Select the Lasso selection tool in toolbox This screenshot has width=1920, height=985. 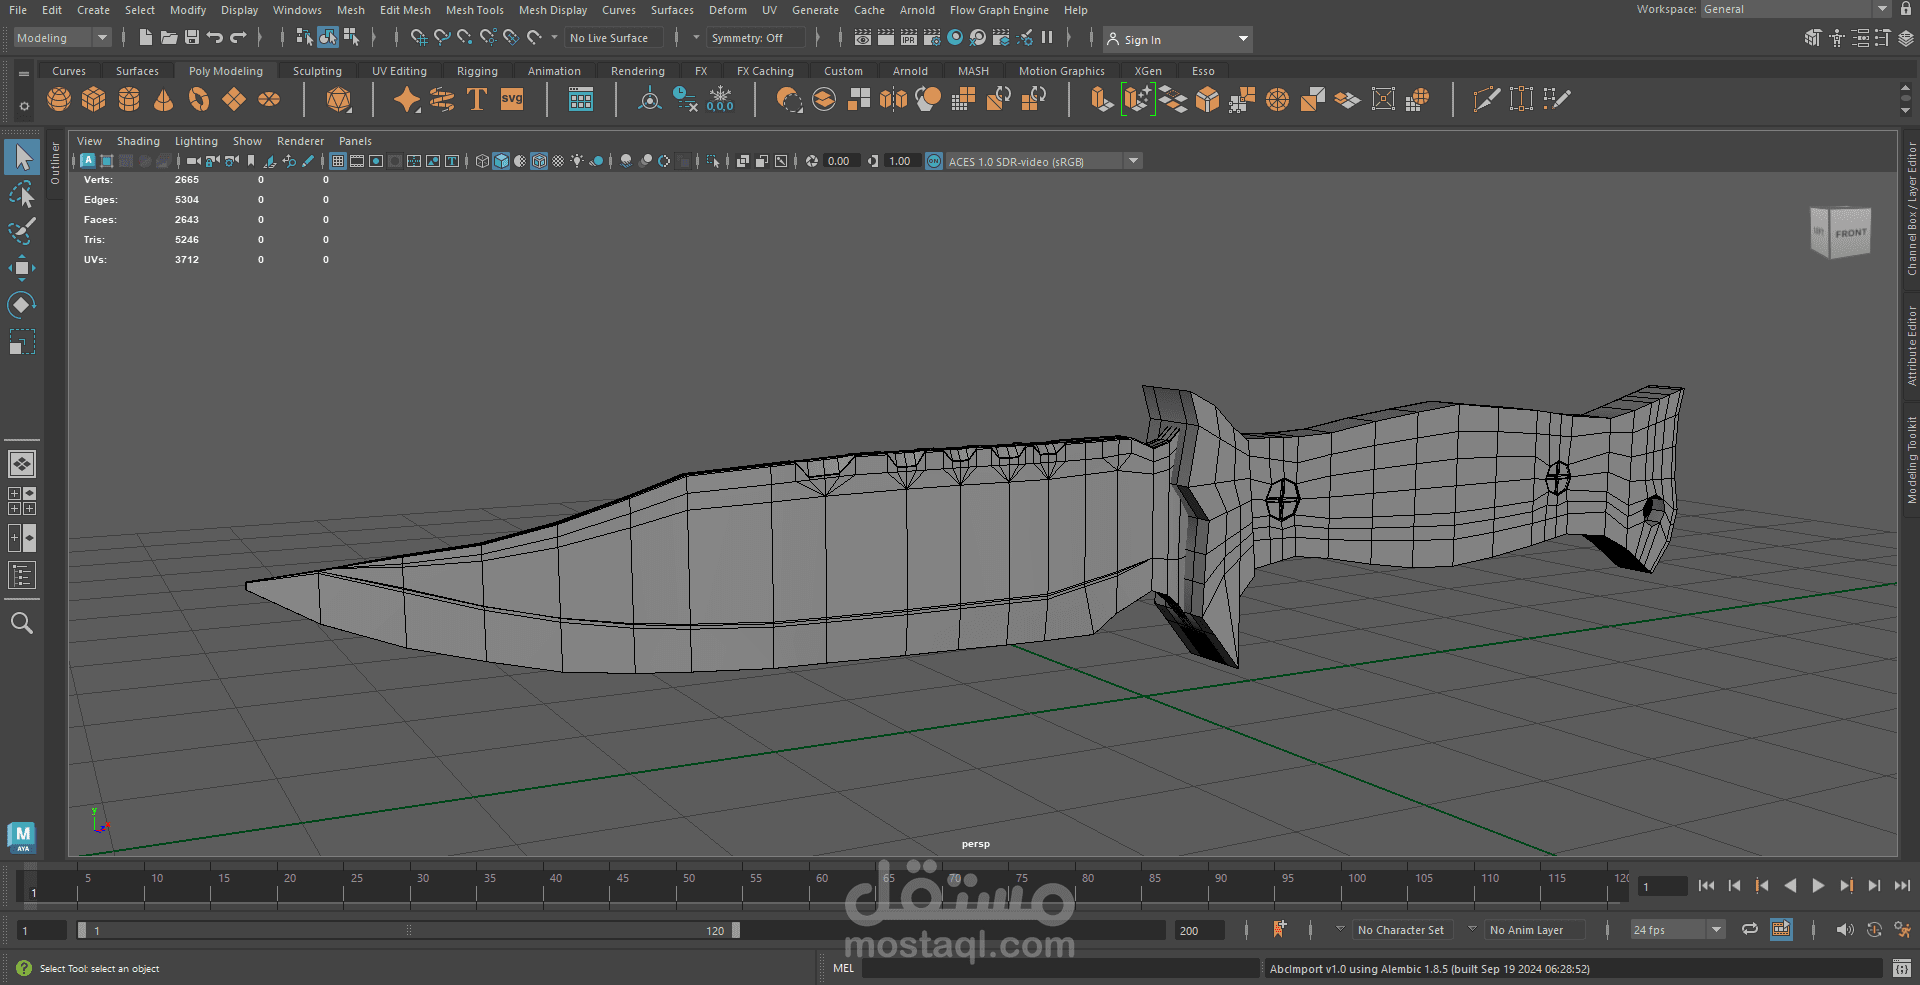click(22, 195)
